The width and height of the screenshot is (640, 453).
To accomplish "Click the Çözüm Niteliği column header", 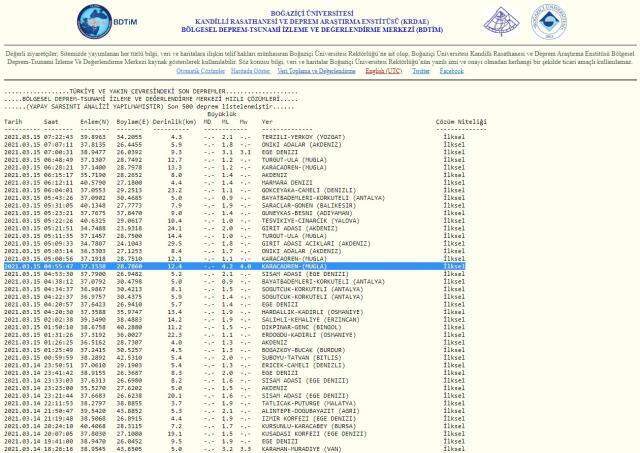I will pos(461,122).
